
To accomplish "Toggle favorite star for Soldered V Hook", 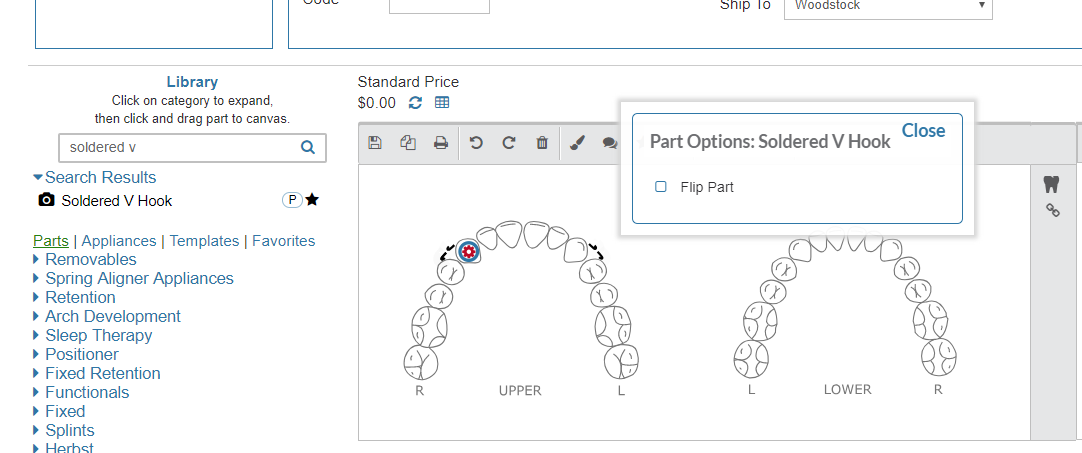I will 312,200.
